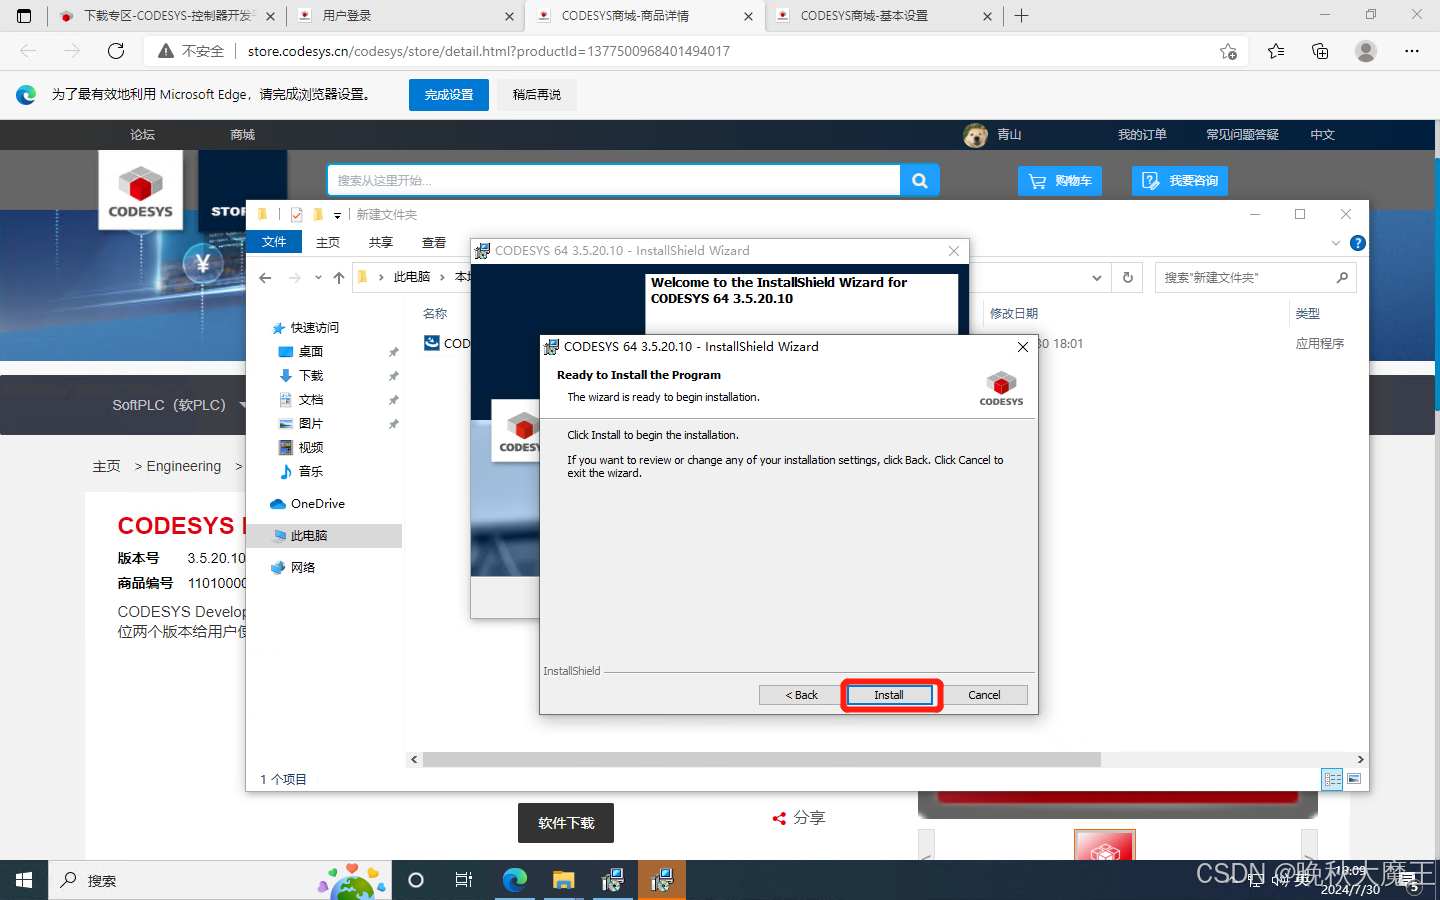The width and height of the screenshot is (1440, 900).
Task: Select 快速访问 in Explorer navigation pane
Action: pos(314,328)
